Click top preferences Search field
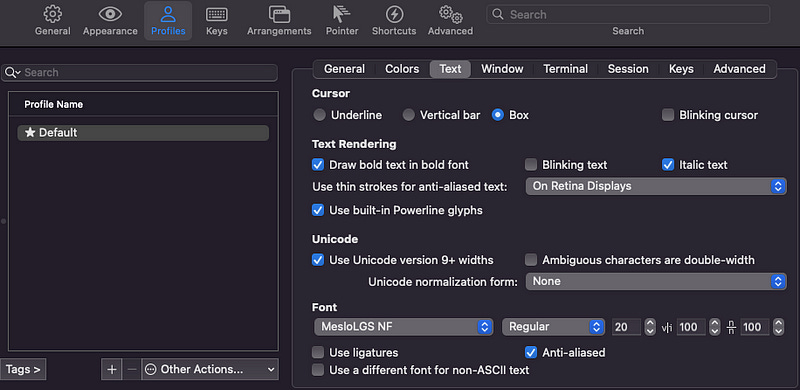 tap(628, 14)
